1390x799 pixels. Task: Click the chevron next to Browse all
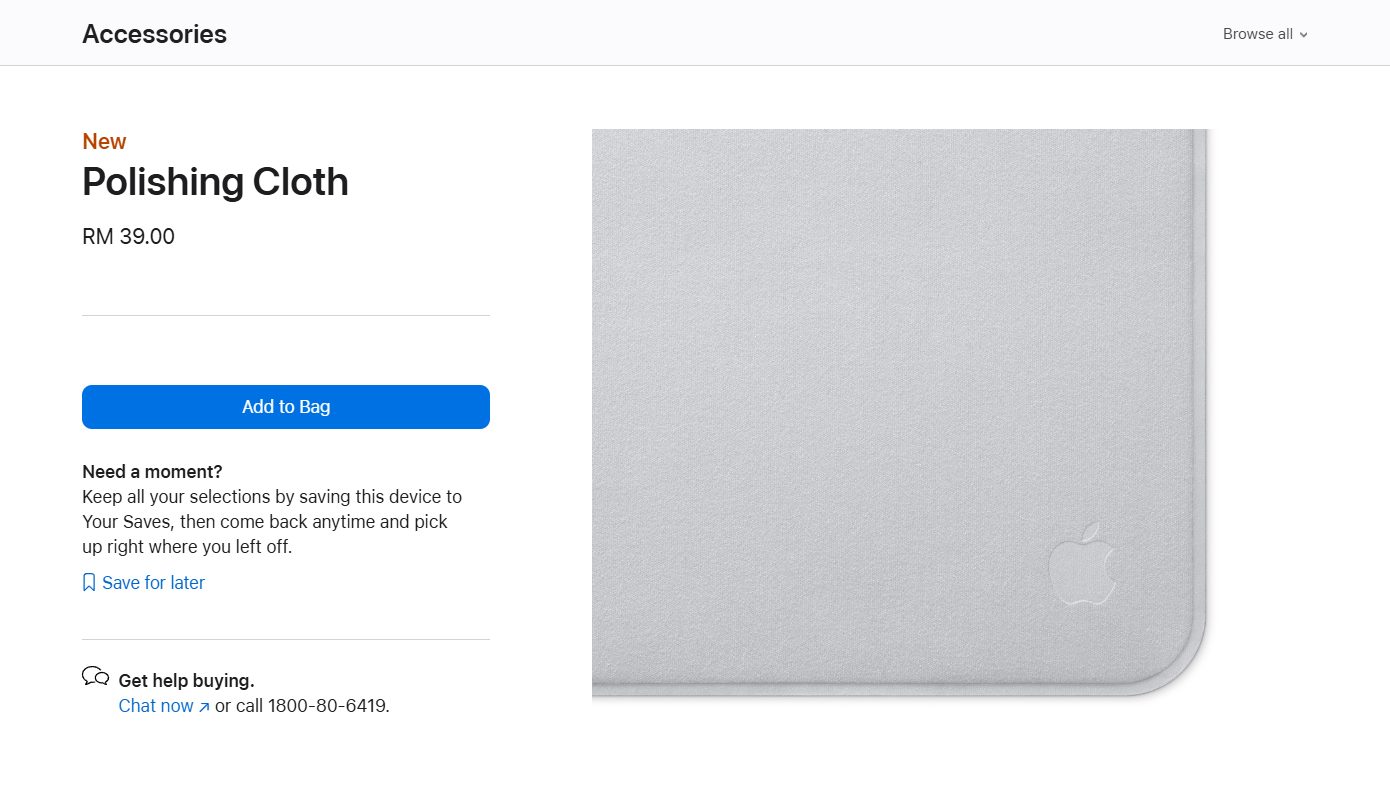pyautogui.click(x=1303, y=35)
